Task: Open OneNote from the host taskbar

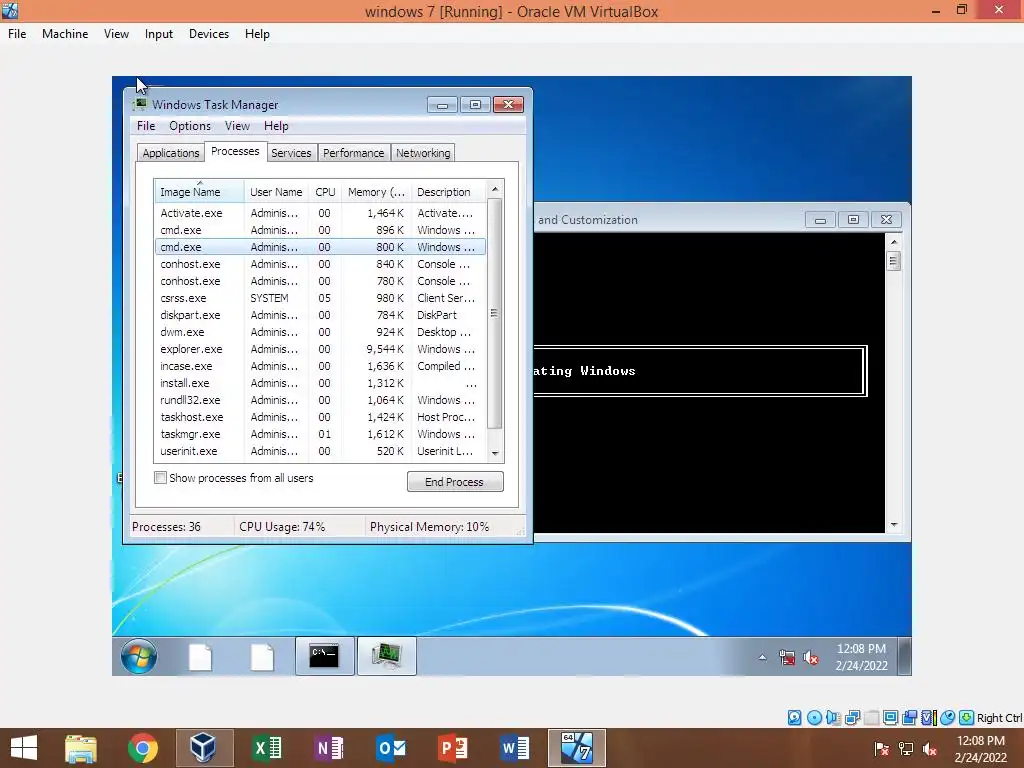Action: pyautogui.click(x=328, y=748)
